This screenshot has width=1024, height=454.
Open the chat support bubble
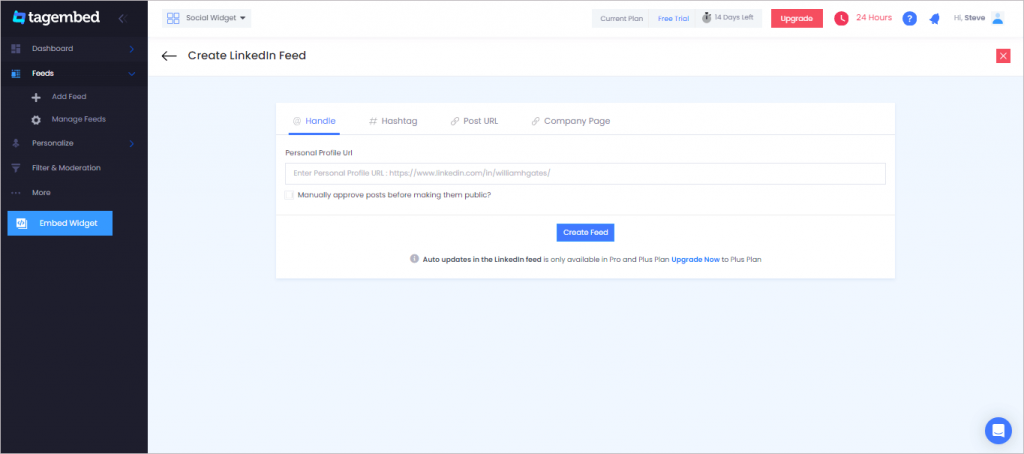[x=998, y=430]
